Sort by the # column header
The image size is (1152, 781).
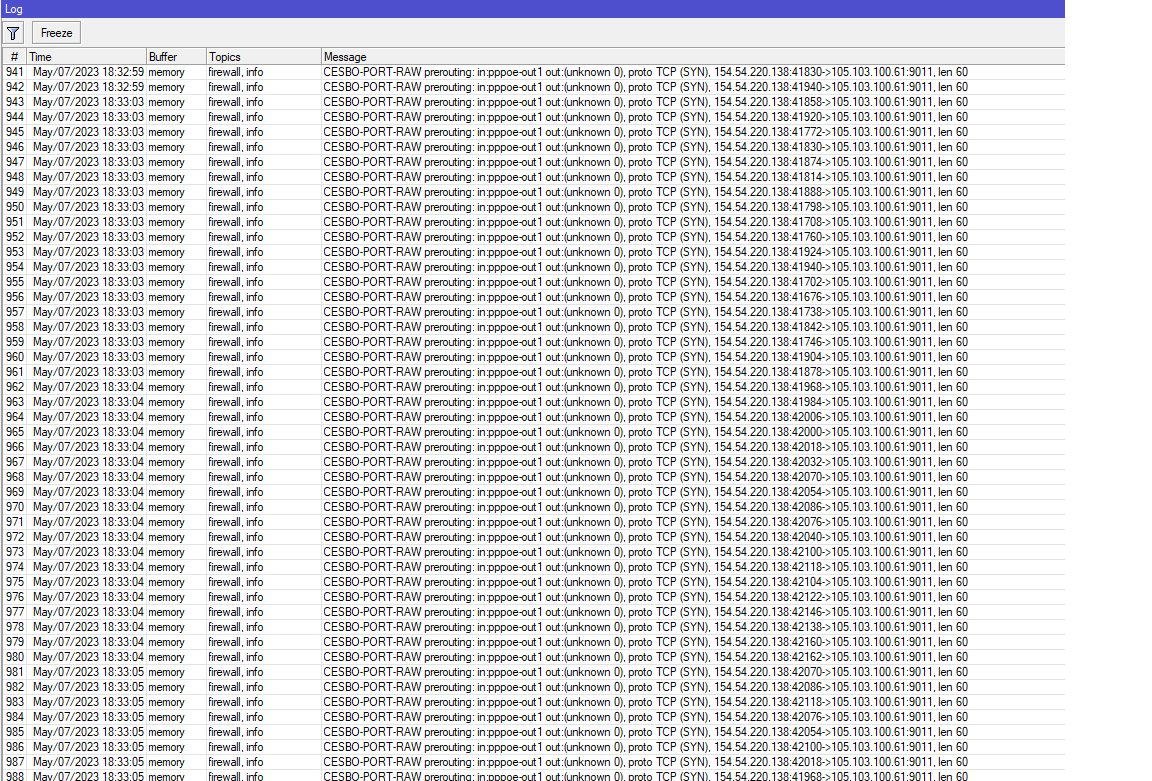[x=15, y=57]
